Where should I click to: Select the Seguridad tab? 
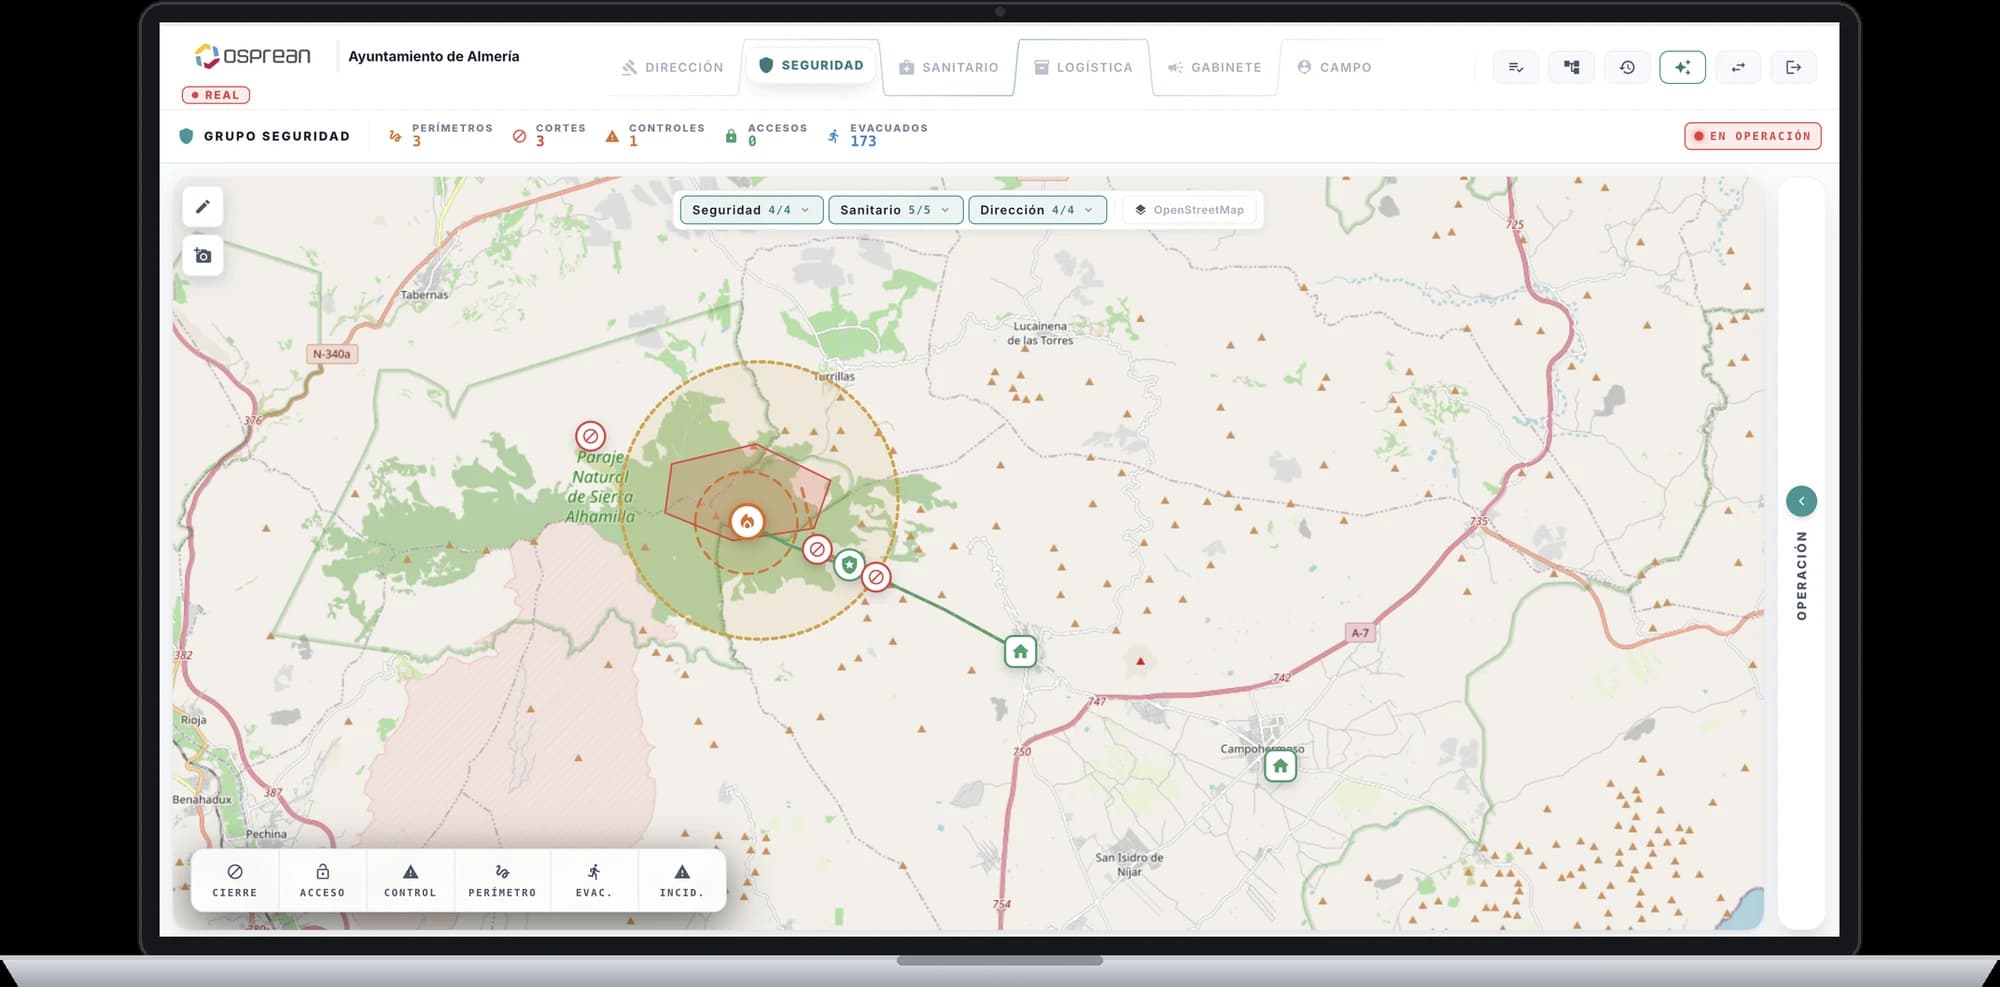coord(811,65)
